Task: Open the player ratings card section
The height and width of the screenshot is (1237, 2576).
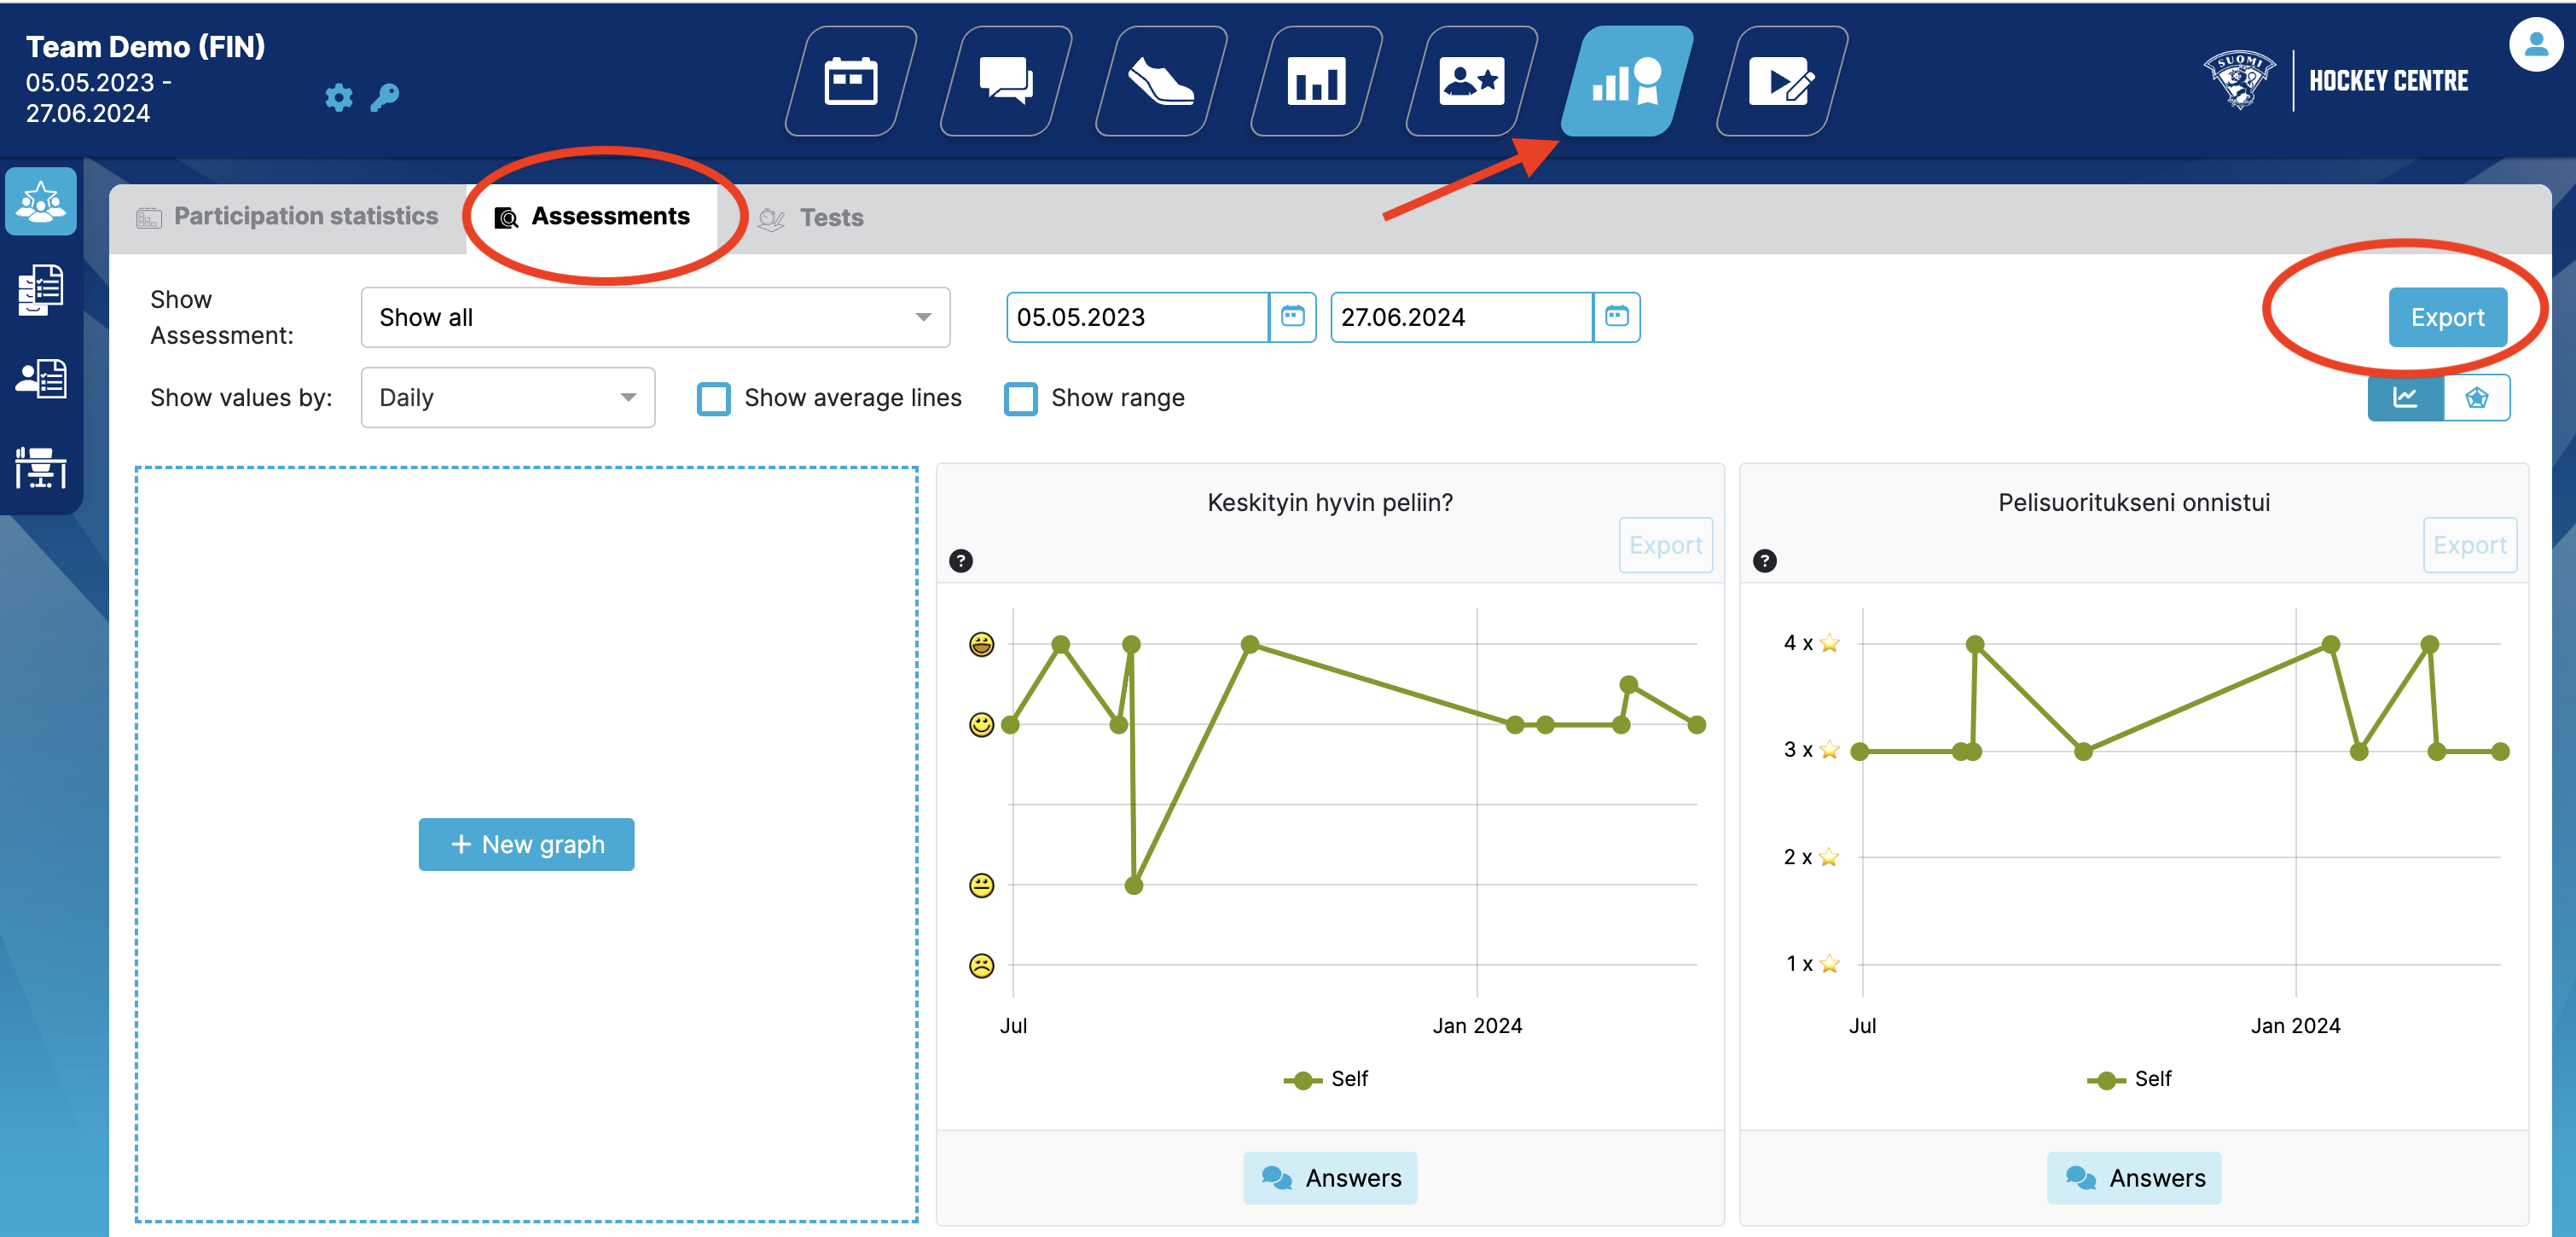Action: pyautogui.click(x=1471, y=81)
